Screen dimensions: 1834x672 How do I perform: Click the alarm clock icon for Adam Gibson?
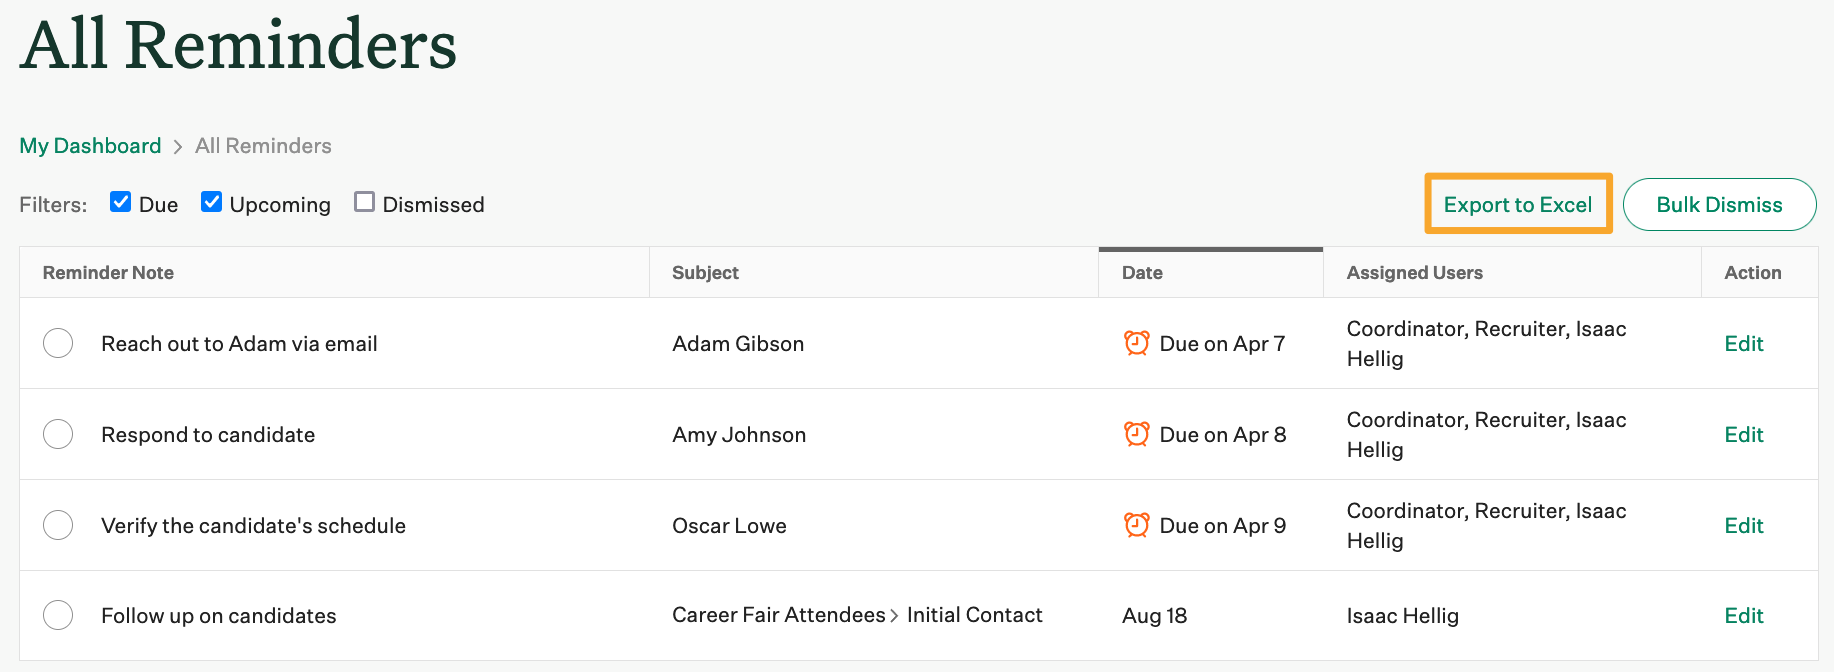(x=1136, y=343)
